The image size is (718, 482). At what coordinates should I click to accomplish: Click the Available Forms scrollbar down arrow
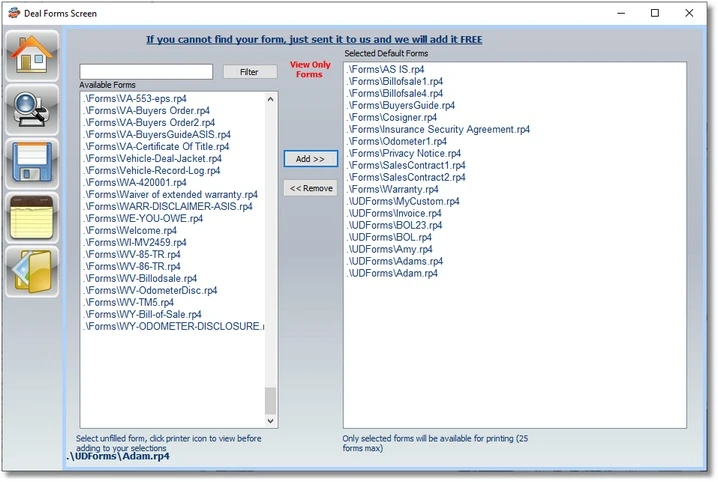tap(270, 421)
